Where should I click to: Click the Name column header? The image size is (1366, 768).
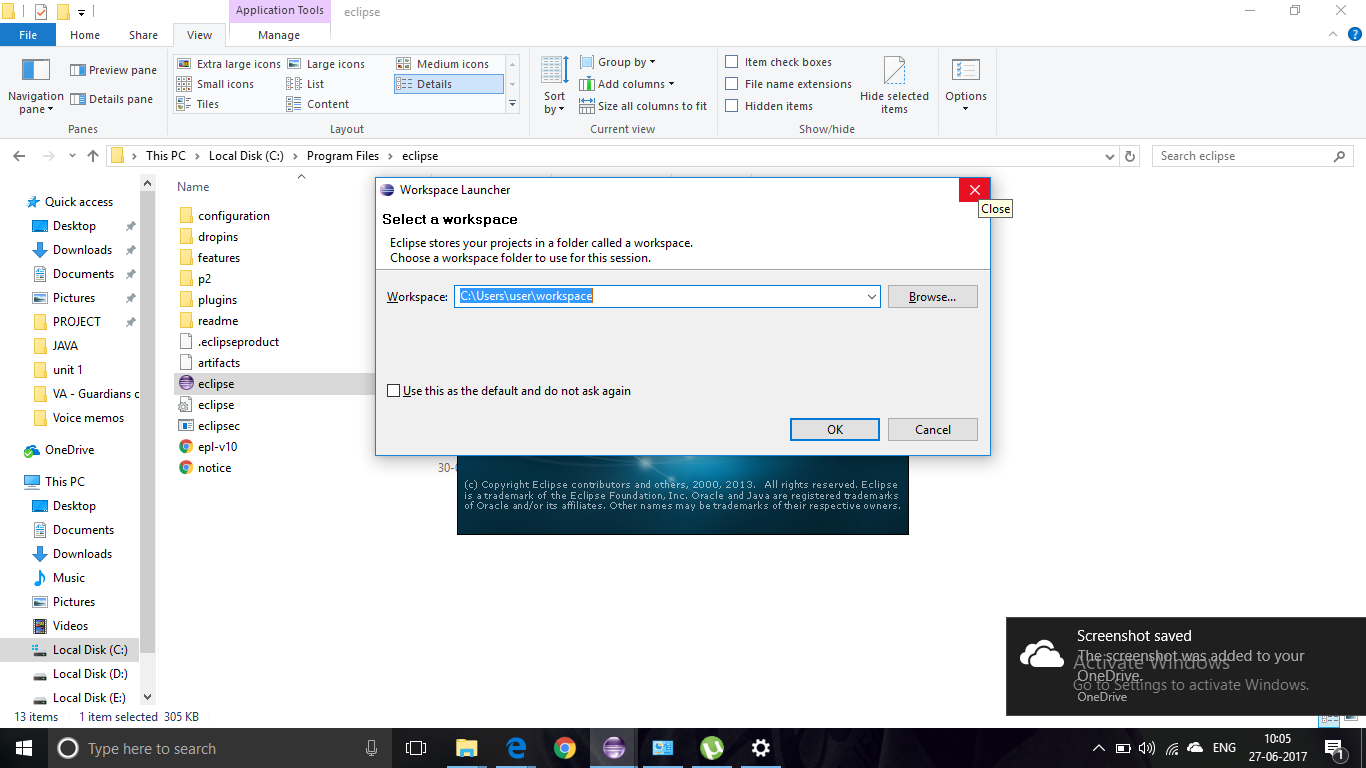(193, 187)
